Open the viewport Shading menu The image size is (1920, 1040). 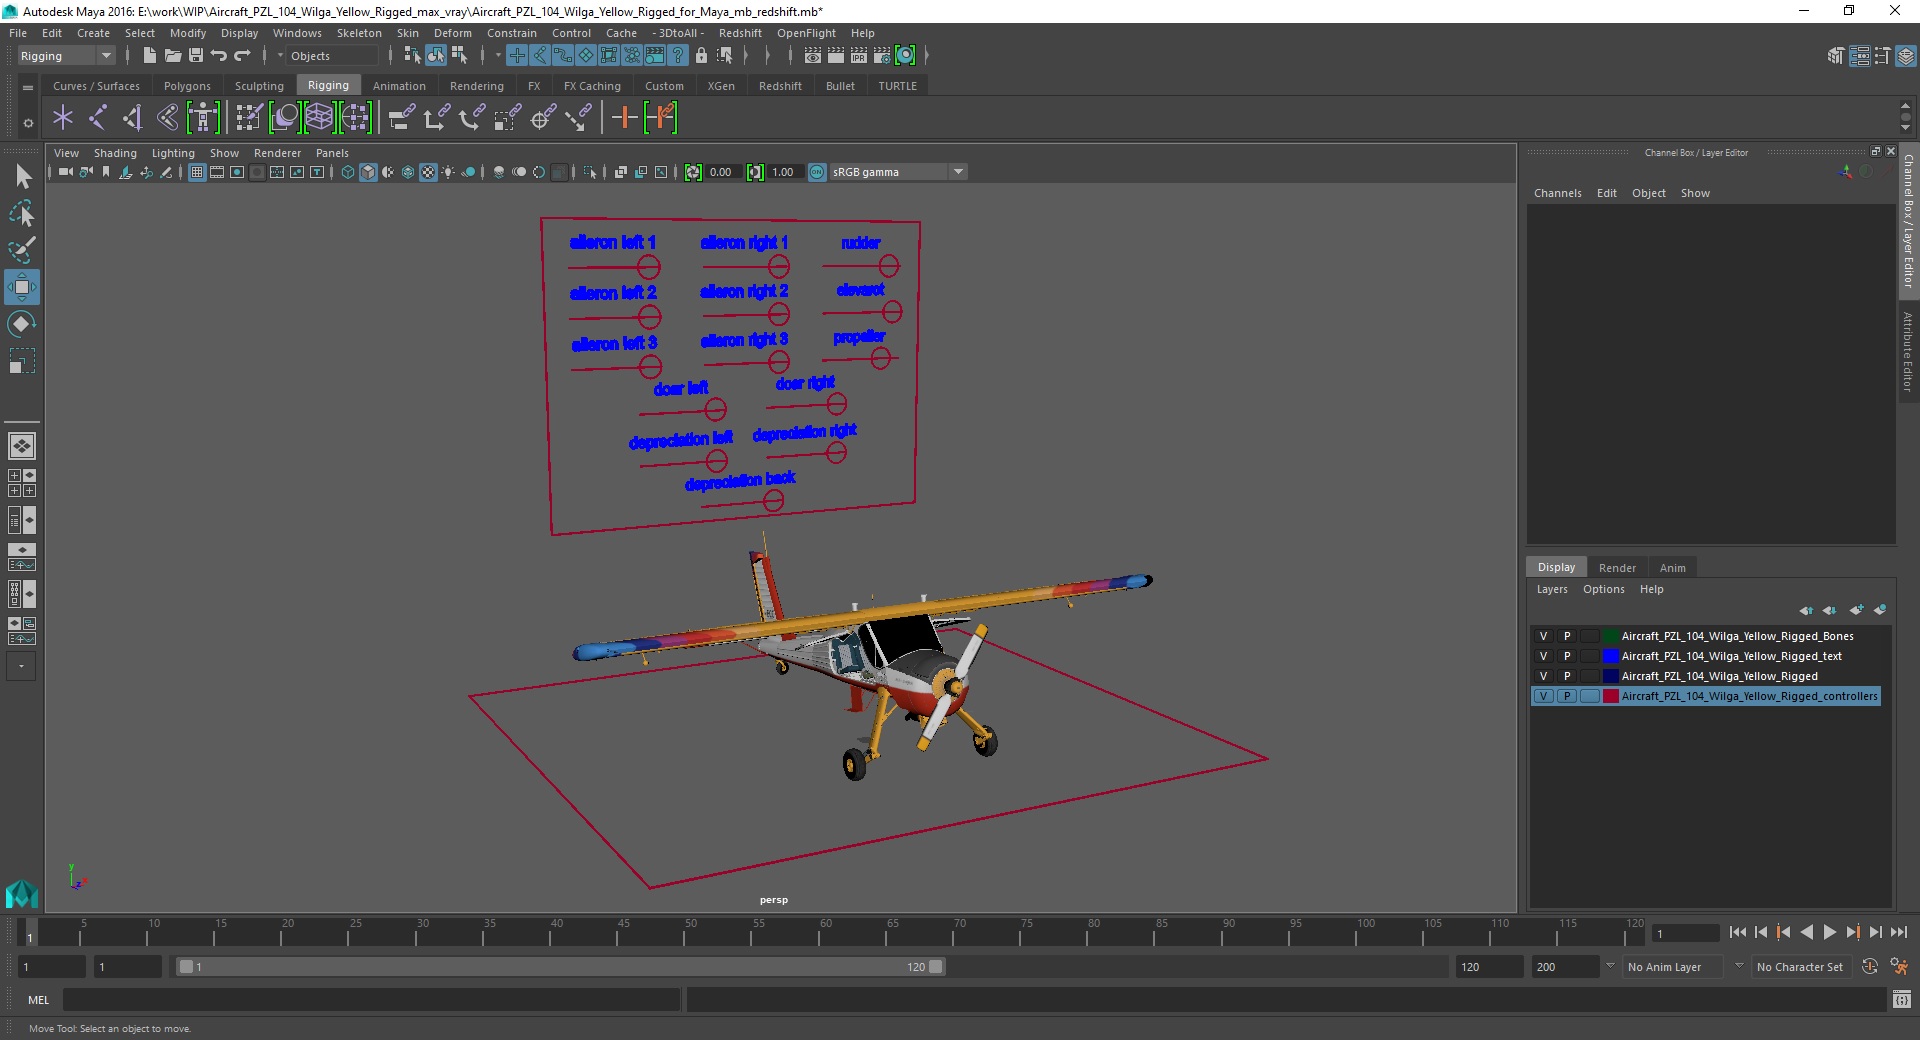pyautogui.click(x=115, y=153)
